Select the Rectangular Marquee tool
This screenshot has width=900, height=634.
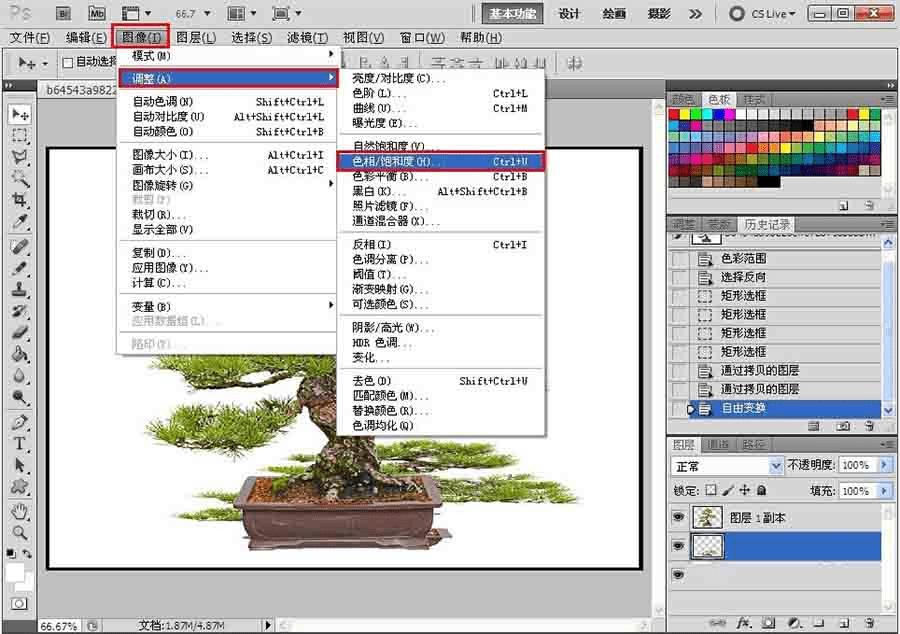(x=19, y=136)
